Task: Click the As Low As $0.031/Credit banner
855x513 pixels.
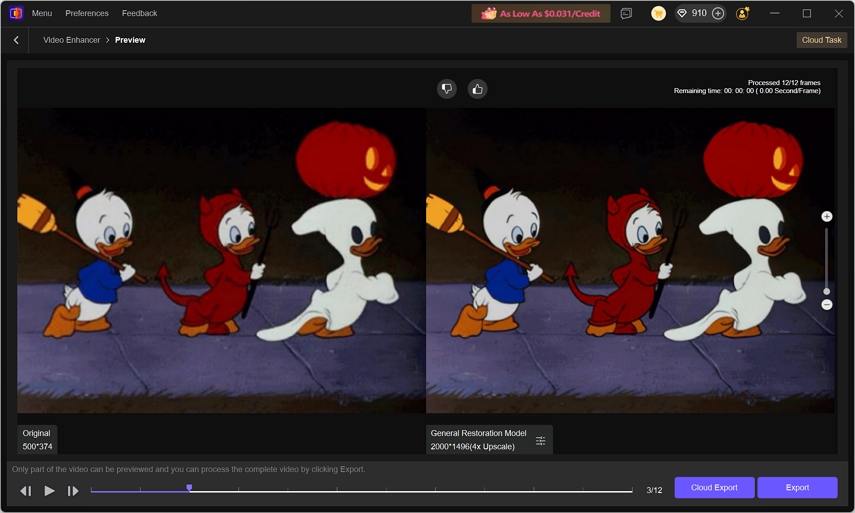Action: (x=541, y=14)
